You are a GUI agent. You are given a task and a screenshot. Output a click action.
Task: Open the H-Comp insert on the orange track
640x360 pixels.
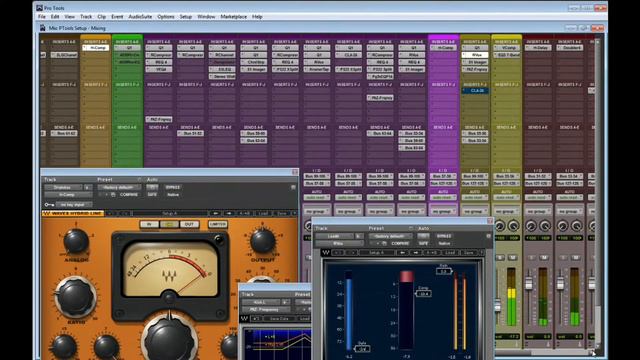[96, 48]
